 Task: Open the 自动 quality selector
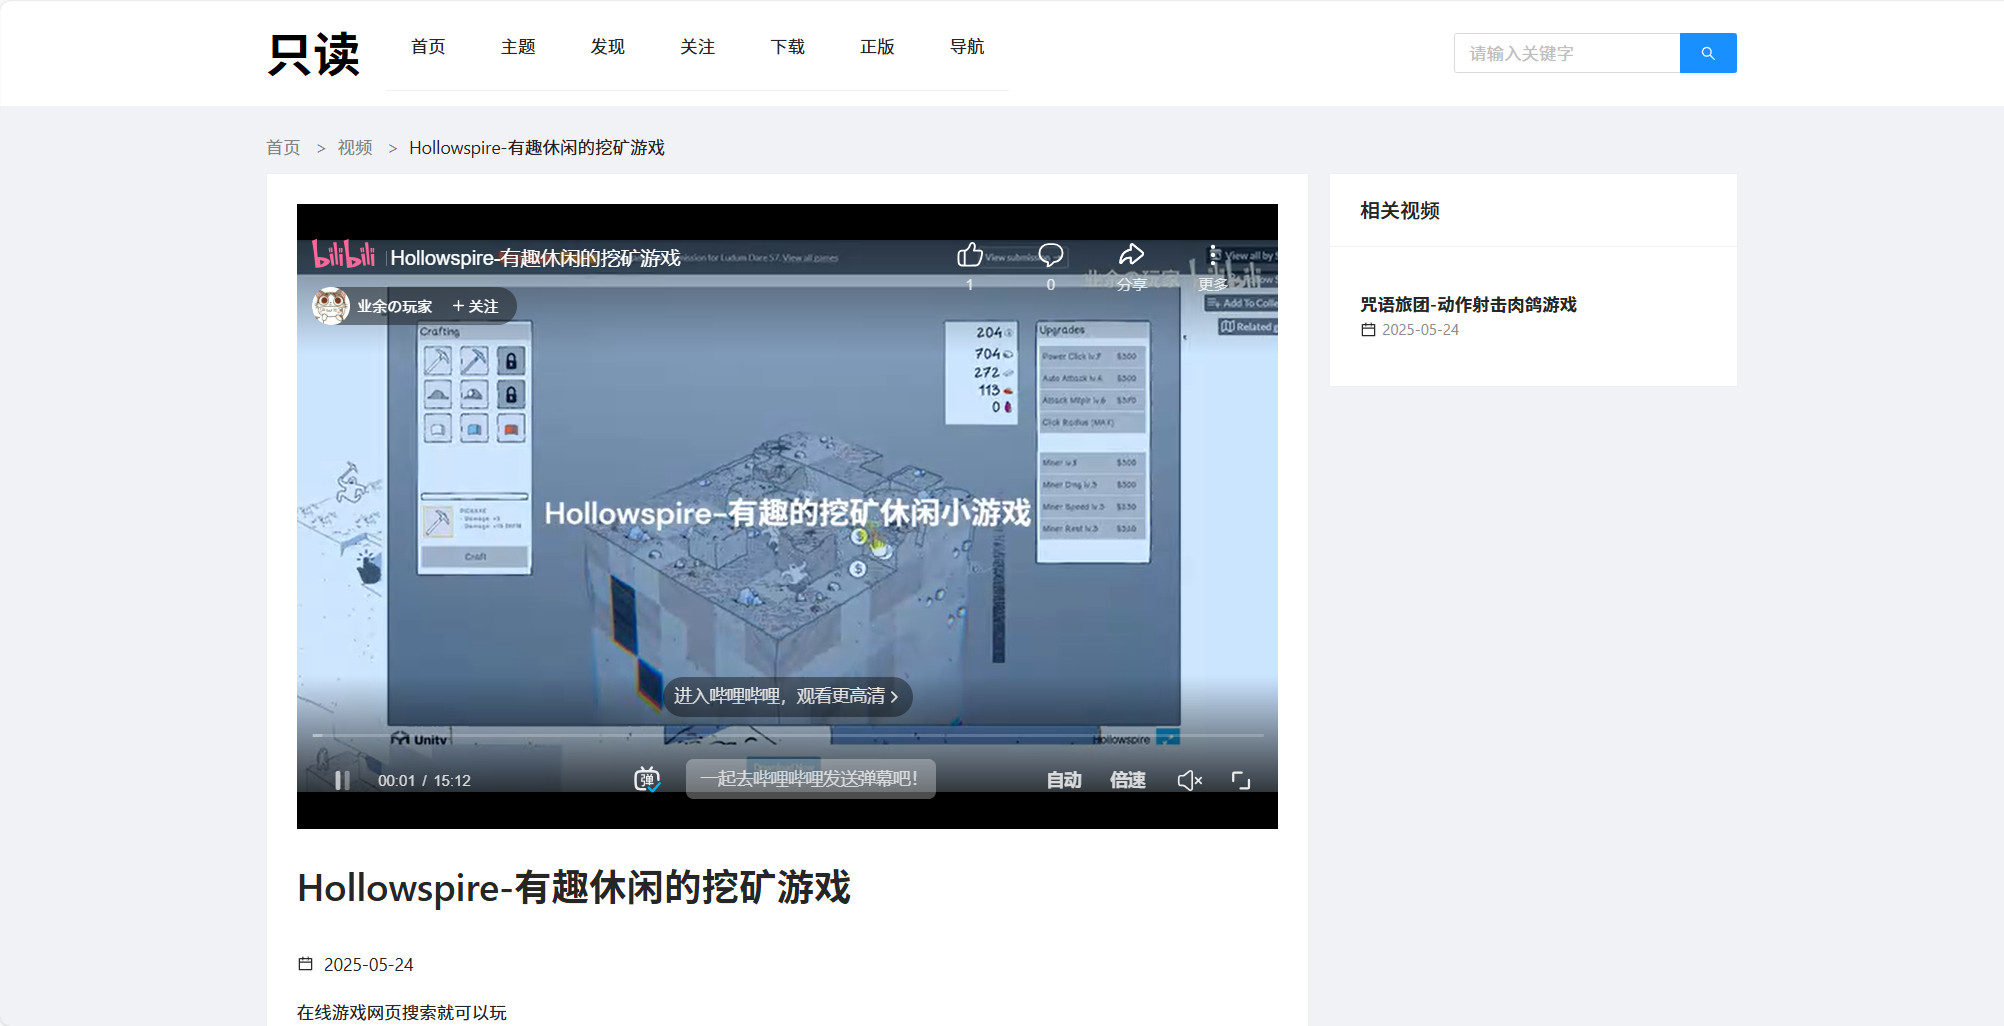1064,780
